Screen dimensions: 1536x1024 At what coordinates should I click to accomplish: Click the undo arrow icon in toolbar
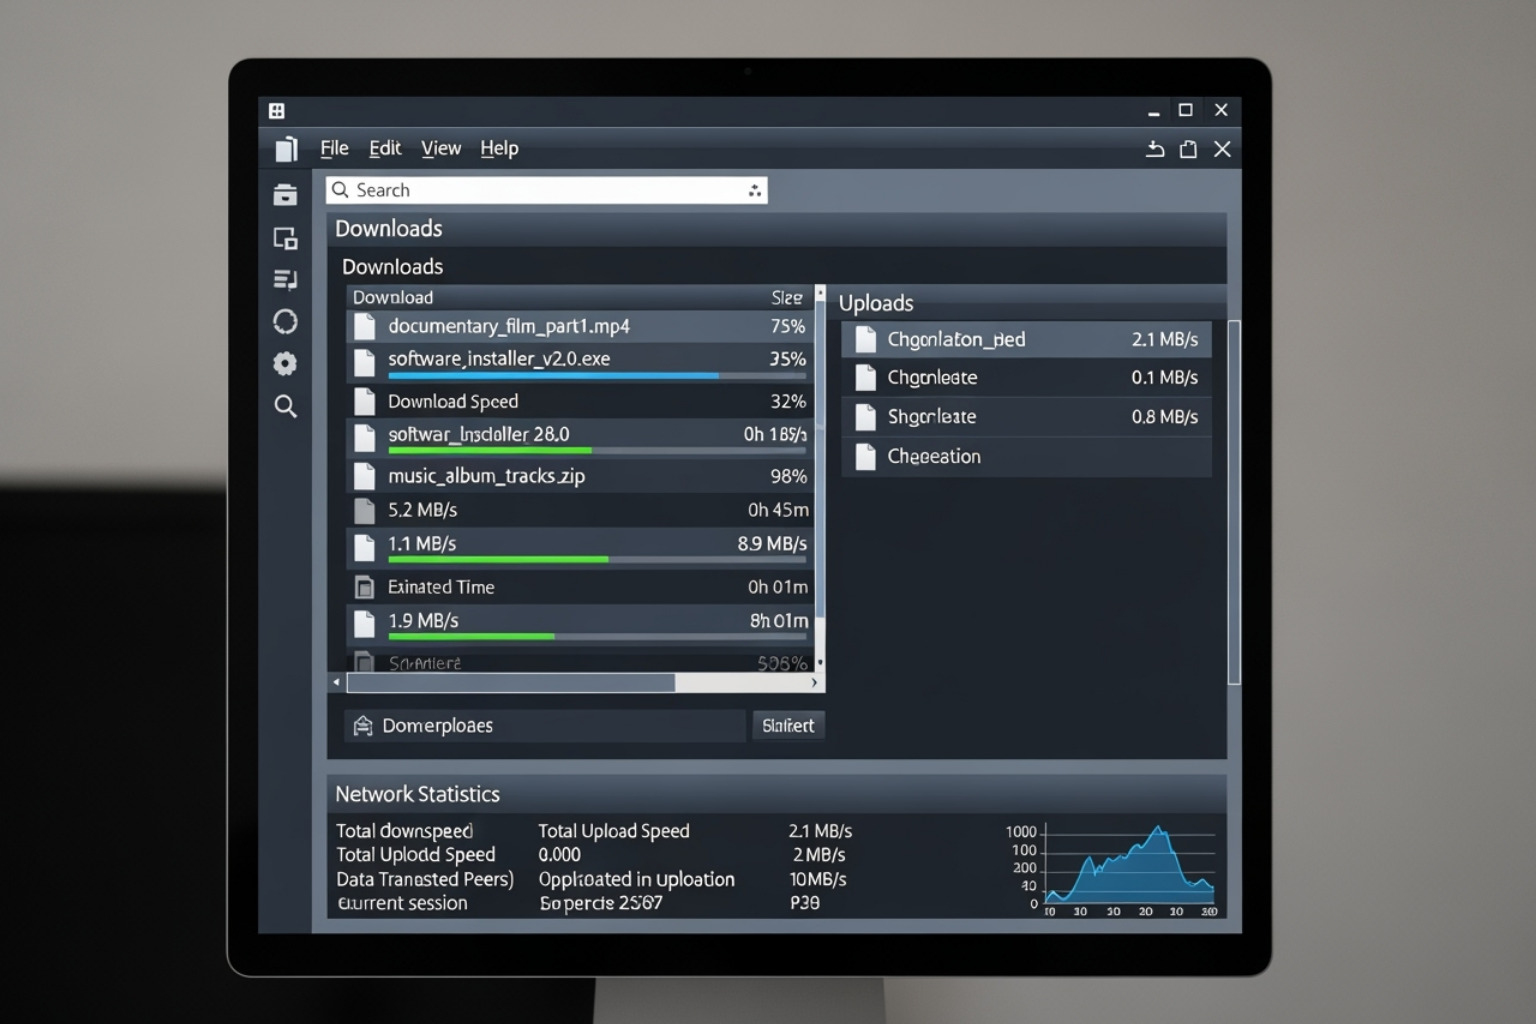click(x=1155, y=149)
